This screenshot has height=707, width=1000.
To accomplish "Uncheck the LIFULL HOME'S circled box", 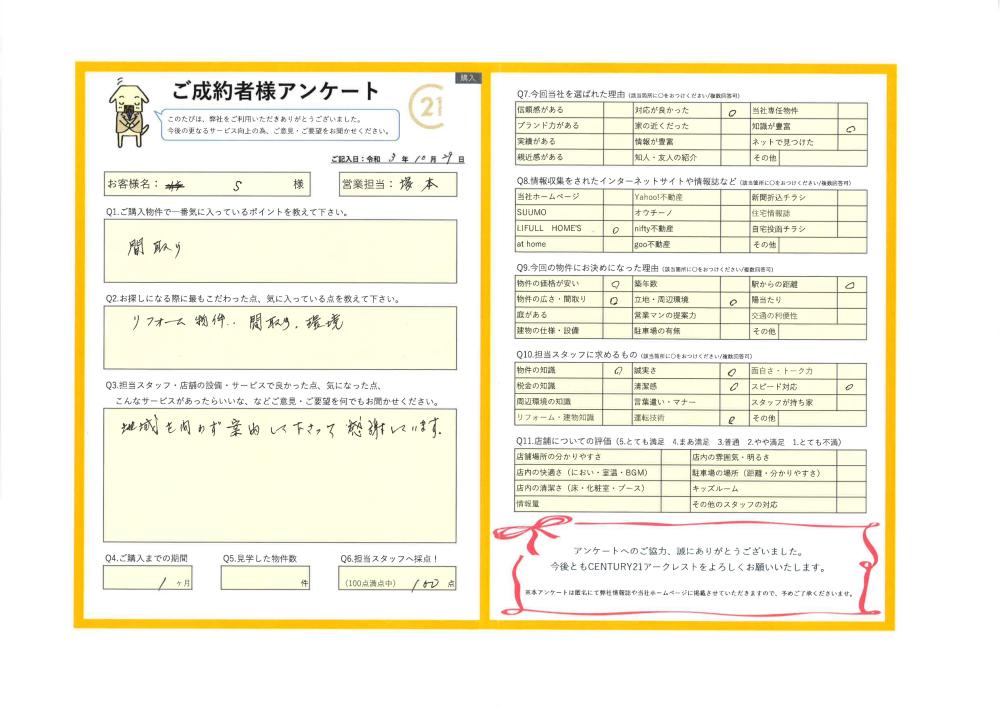I will click(616, 229).
